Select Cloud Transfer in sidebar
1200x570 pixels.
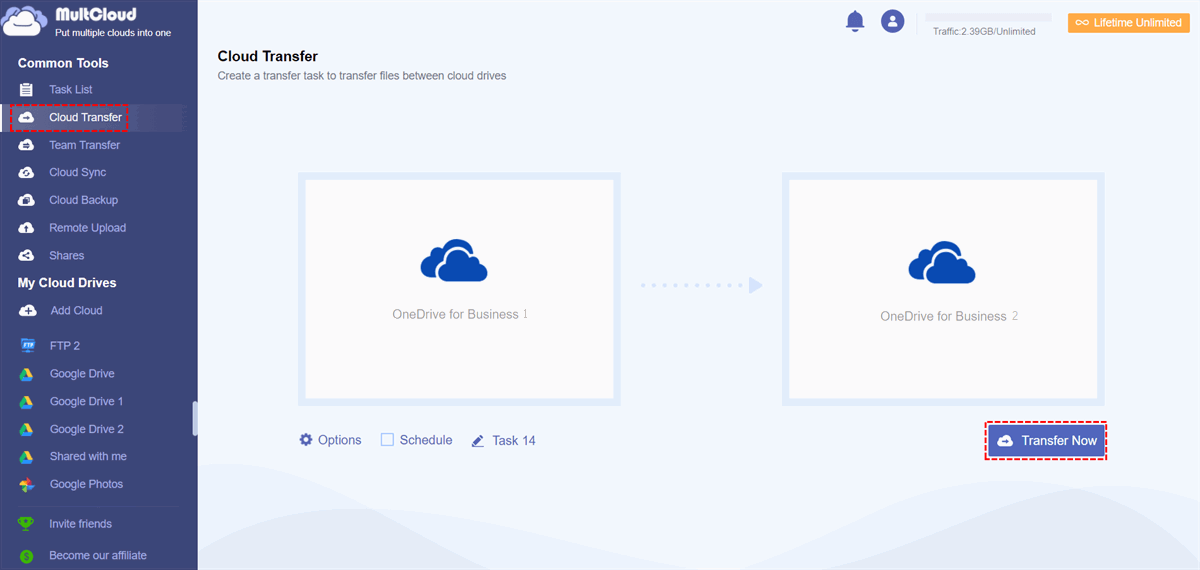click(86, 117)
